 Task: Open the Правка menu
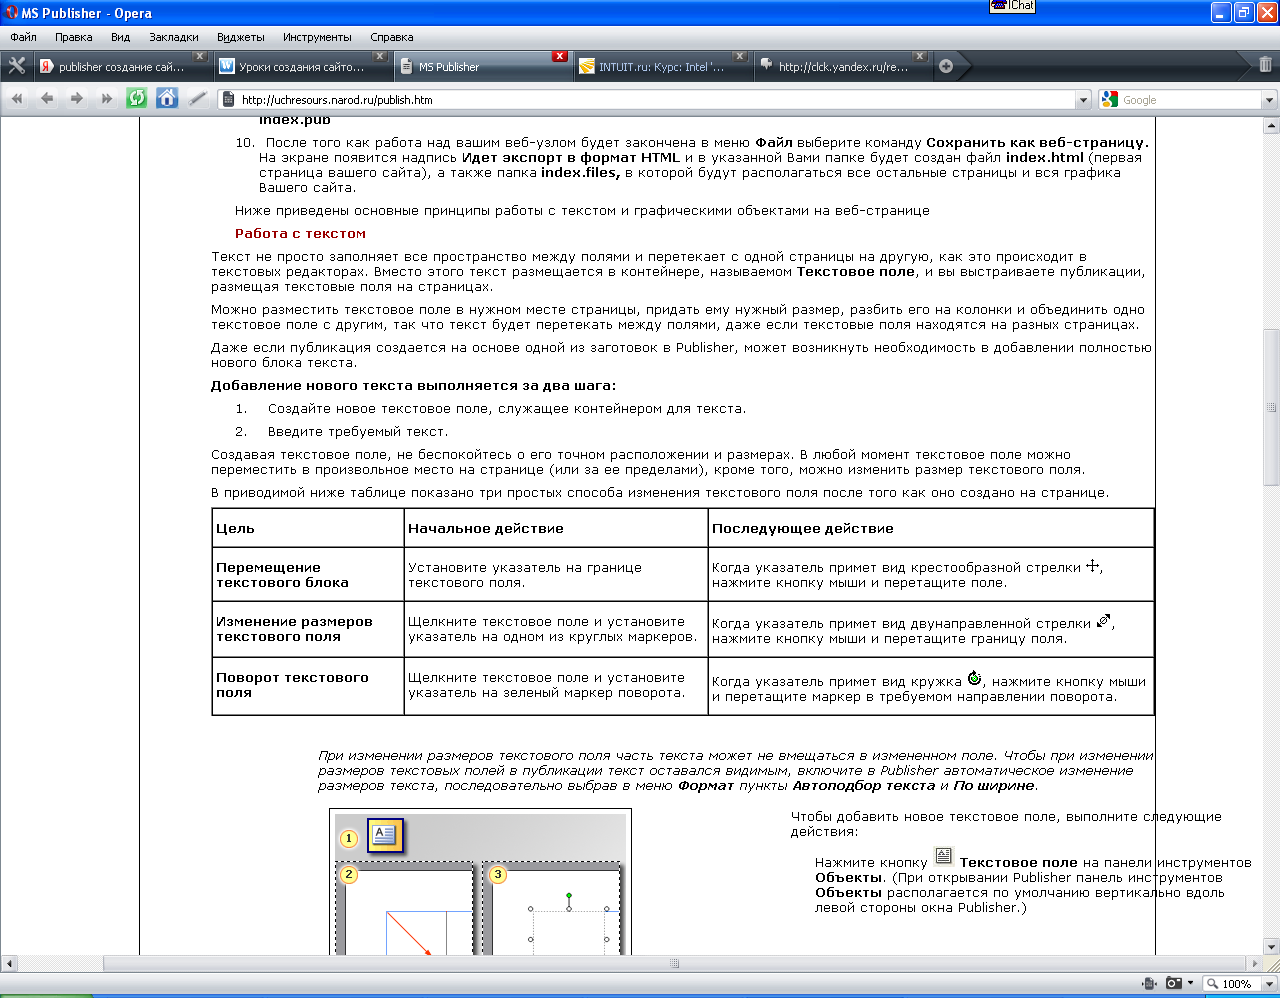[73, 37]
